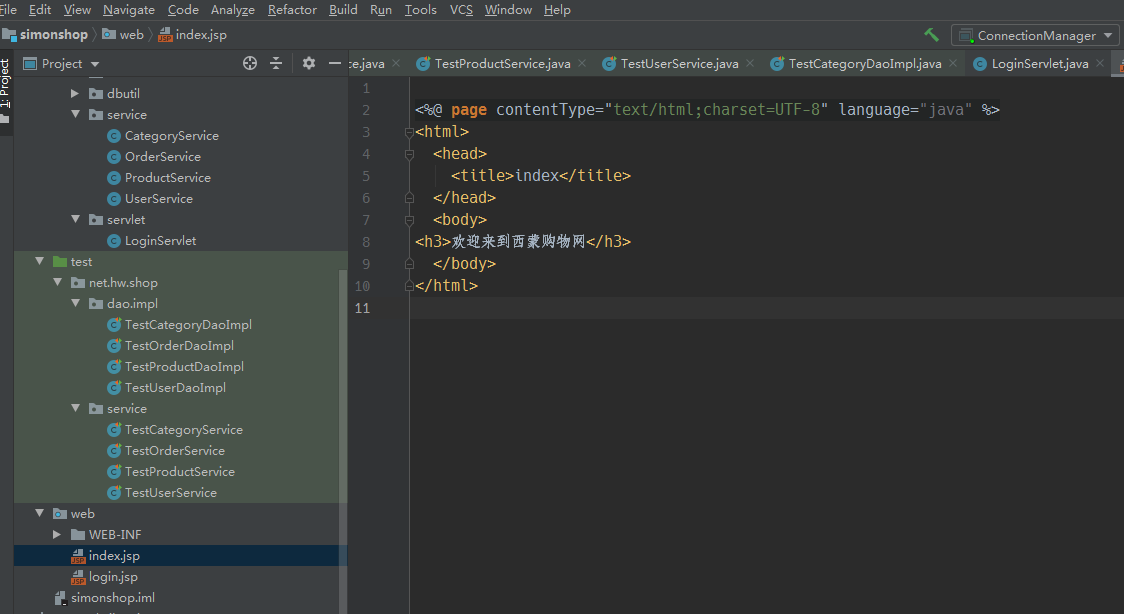Viewport: 1124px width, 614px height.
Task: Open the Tools menu
Action: coord(420,9)
